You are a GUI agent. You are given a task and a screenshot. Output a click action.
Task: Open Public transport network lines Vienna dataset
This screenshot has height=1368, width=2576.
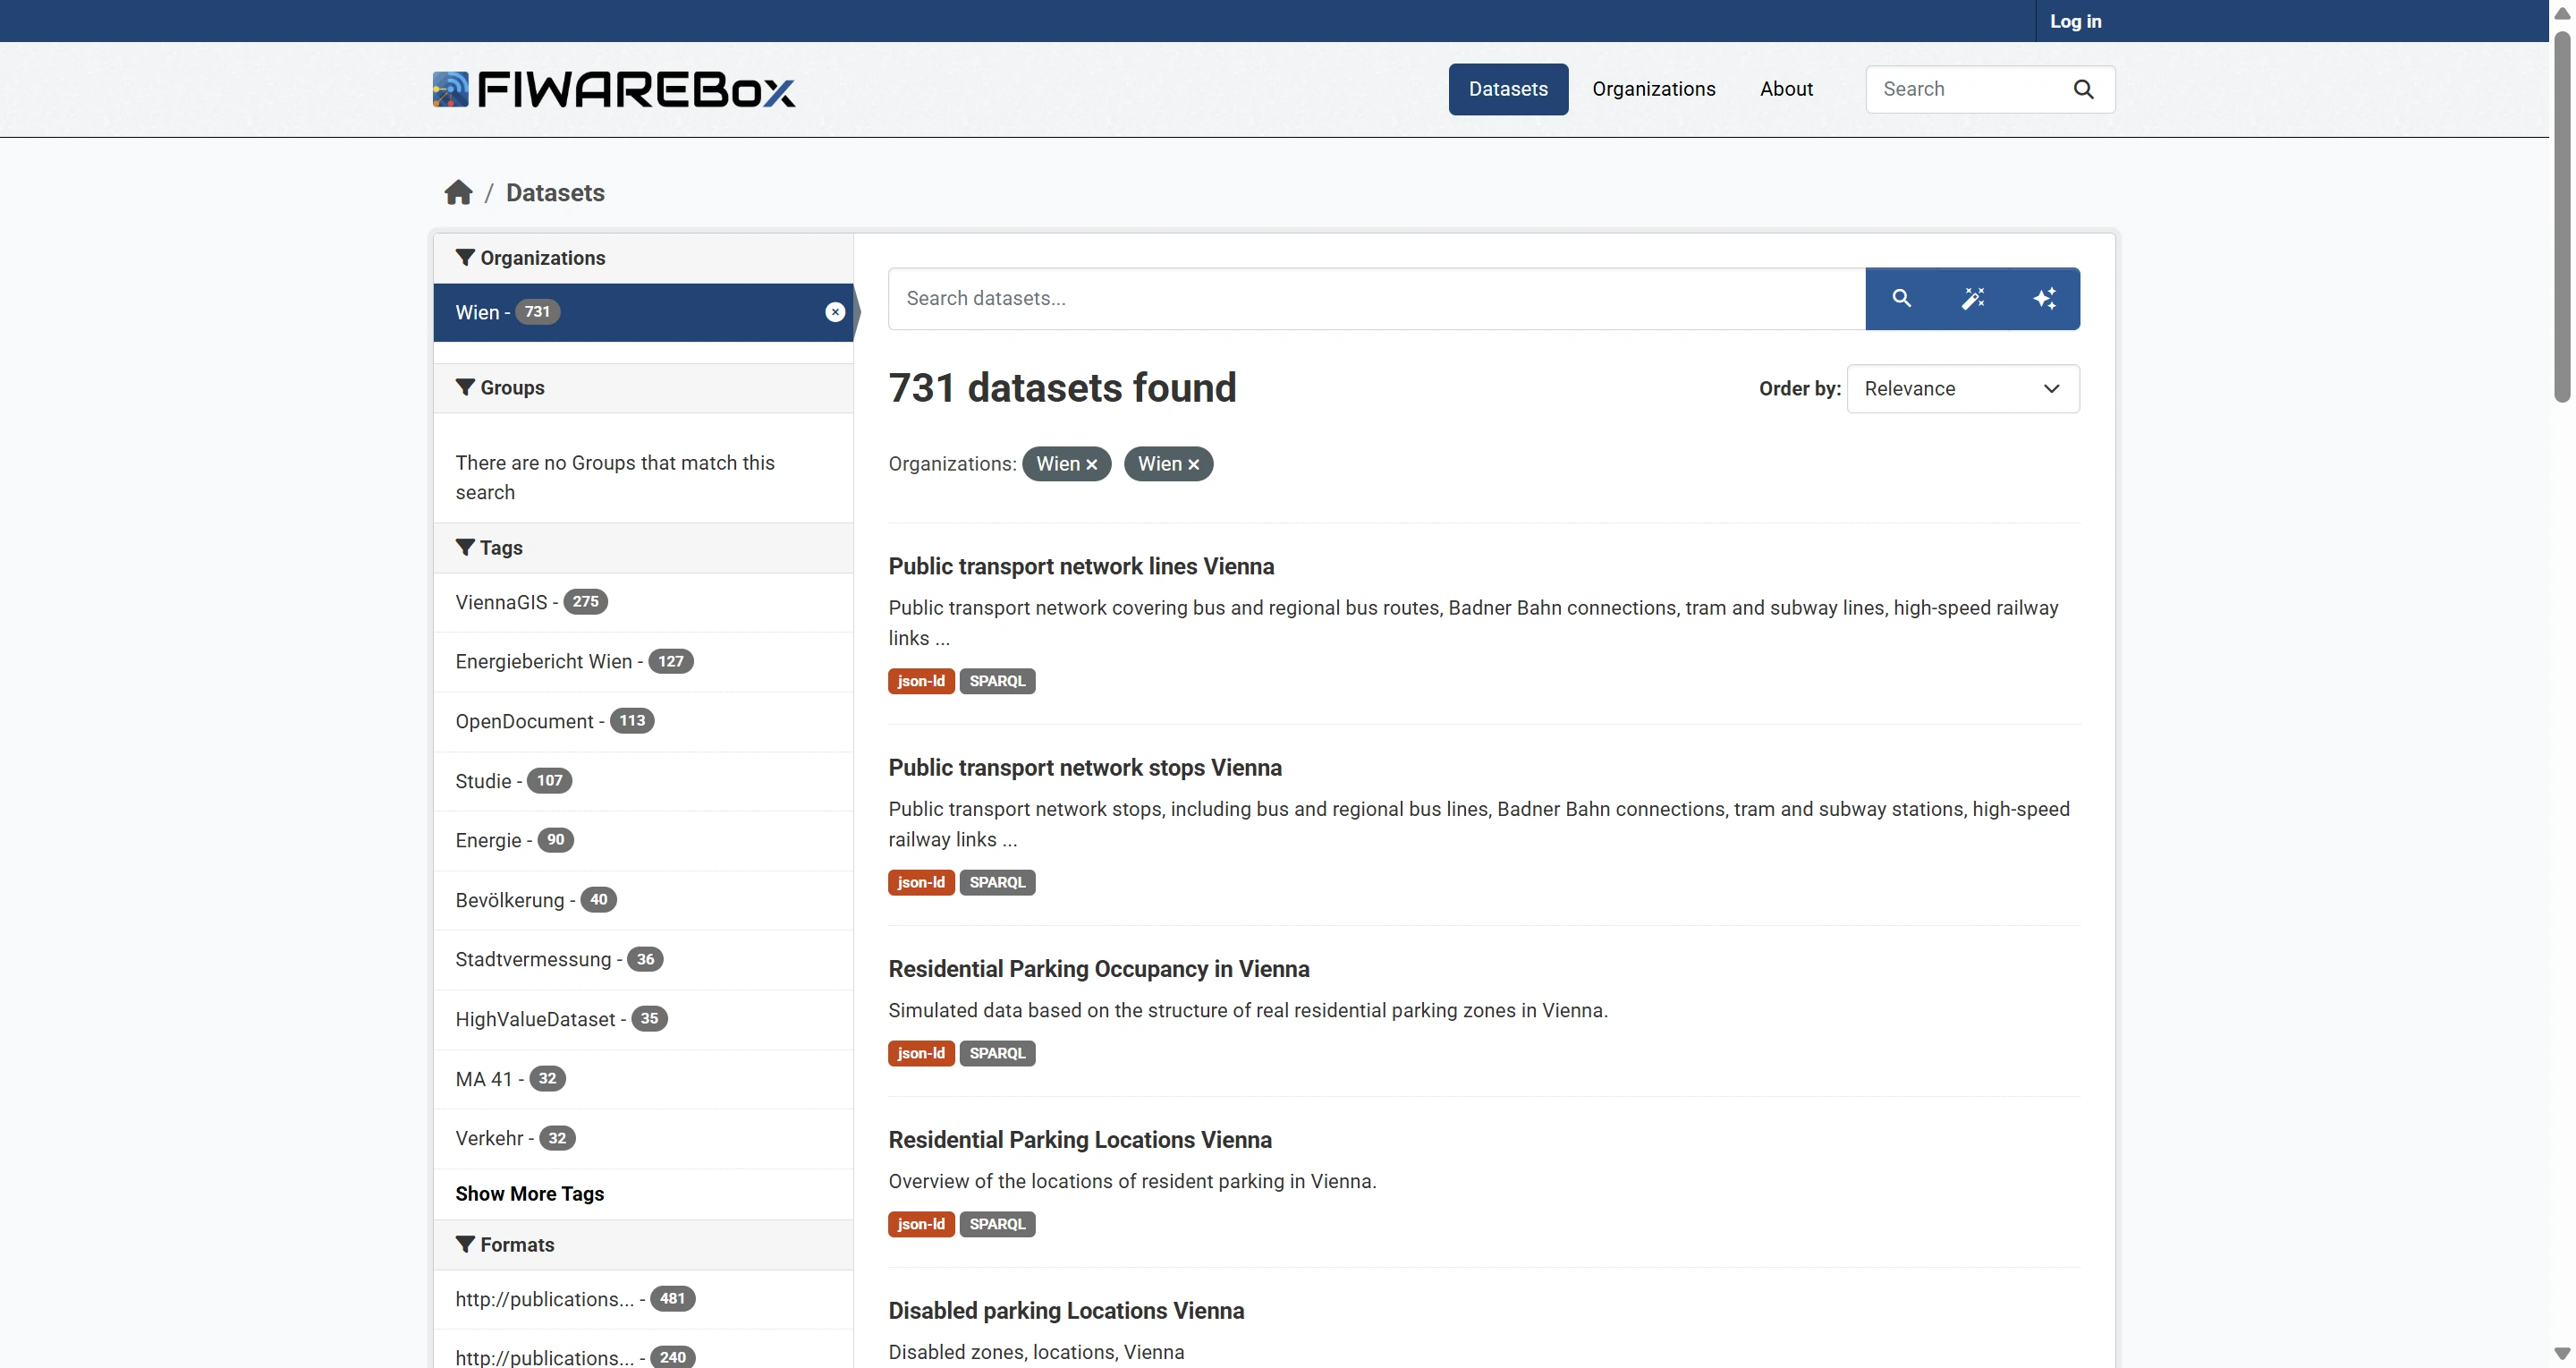[x=1081, y=566]
